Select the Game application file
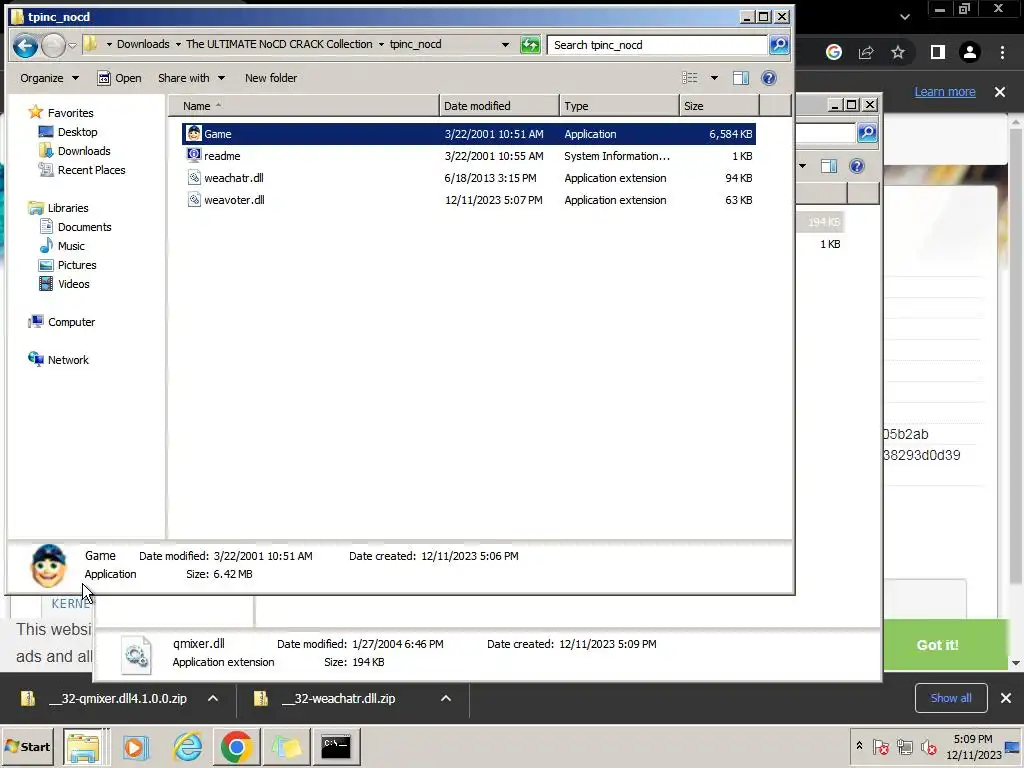Viewport: 1024px width, 768px height. tap(468, 134)
